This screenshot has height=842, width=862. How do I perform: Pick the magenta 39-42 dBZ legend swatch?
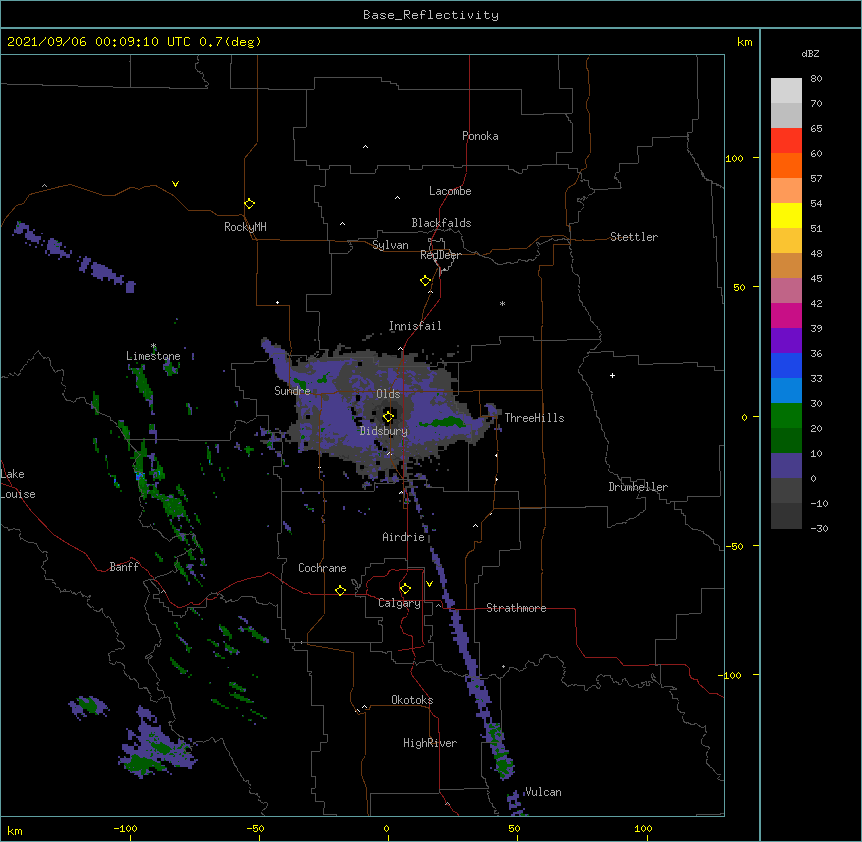coord(786,315)
